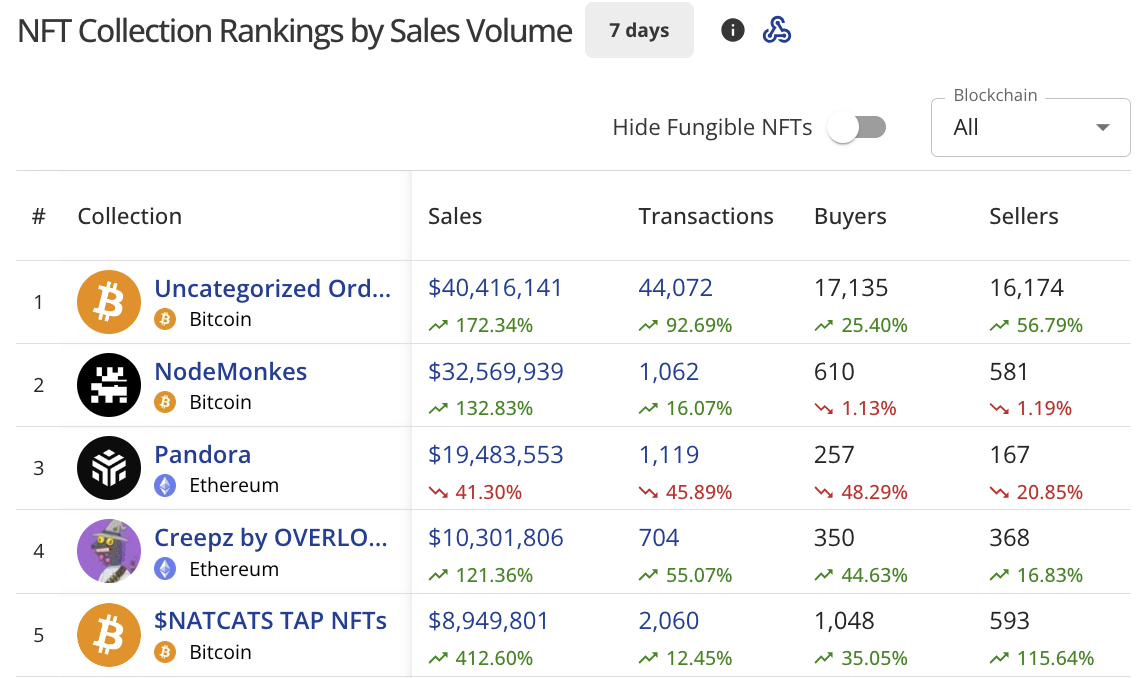Click transactions value 1,062
The width and height of the screenshot is (1140, 678).
(669, 371)
